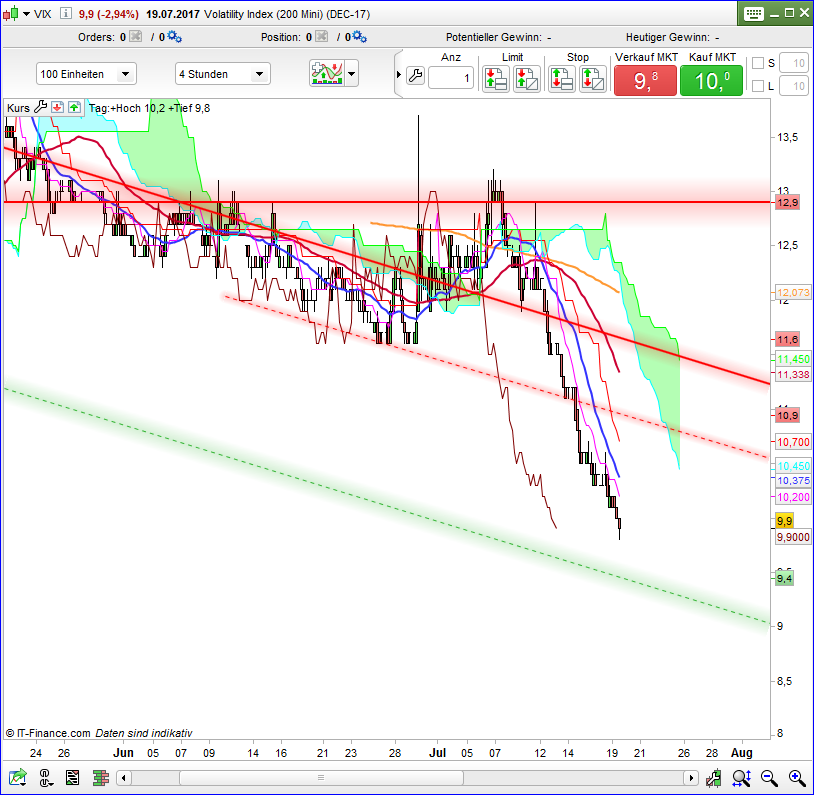Open position settings gears beside Position
This screenshot has height=795, width=814.
pyautogui.click(x=359, y=37)
